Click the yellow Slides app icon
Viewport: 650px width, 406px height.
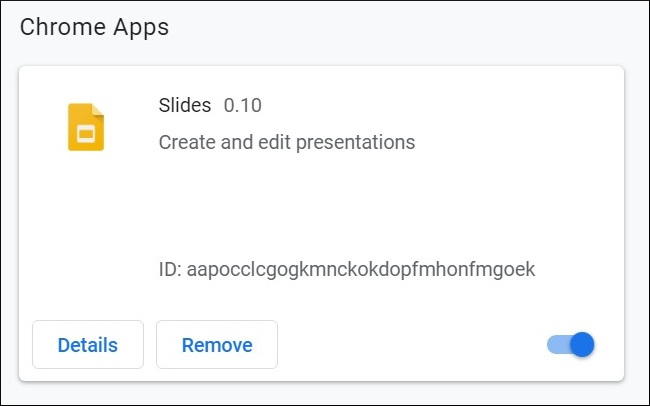(86, 127)
